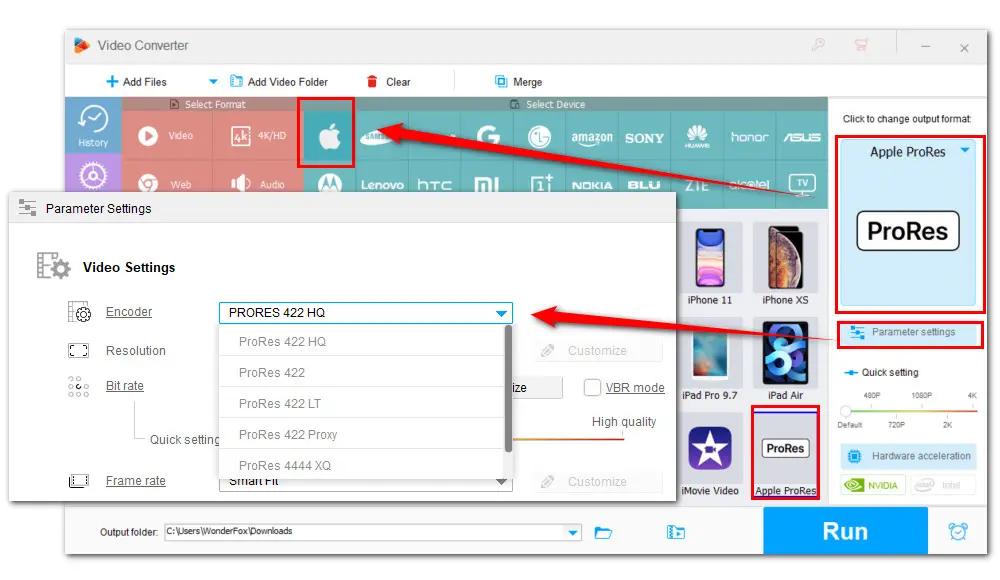Click the alarm clock scheduler icon
1000x580 pixels.
[958, 531]
